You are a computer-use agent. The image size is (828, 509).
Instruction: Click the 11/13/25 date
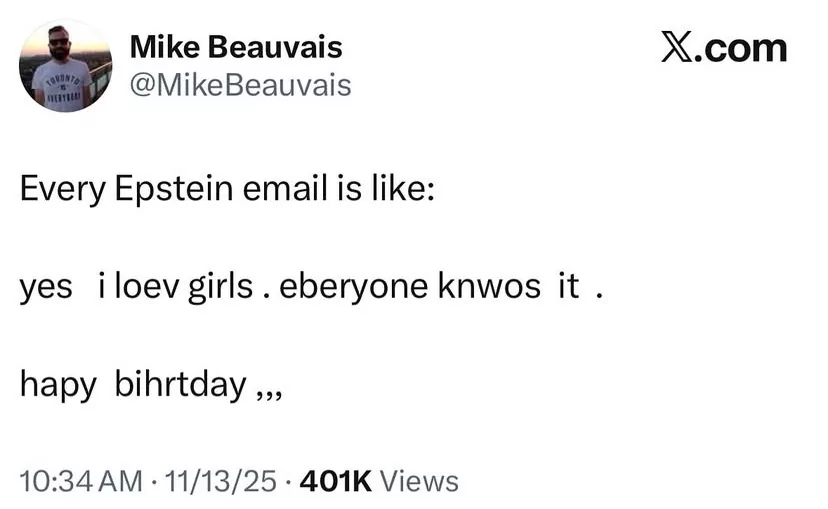coord(218,481)
